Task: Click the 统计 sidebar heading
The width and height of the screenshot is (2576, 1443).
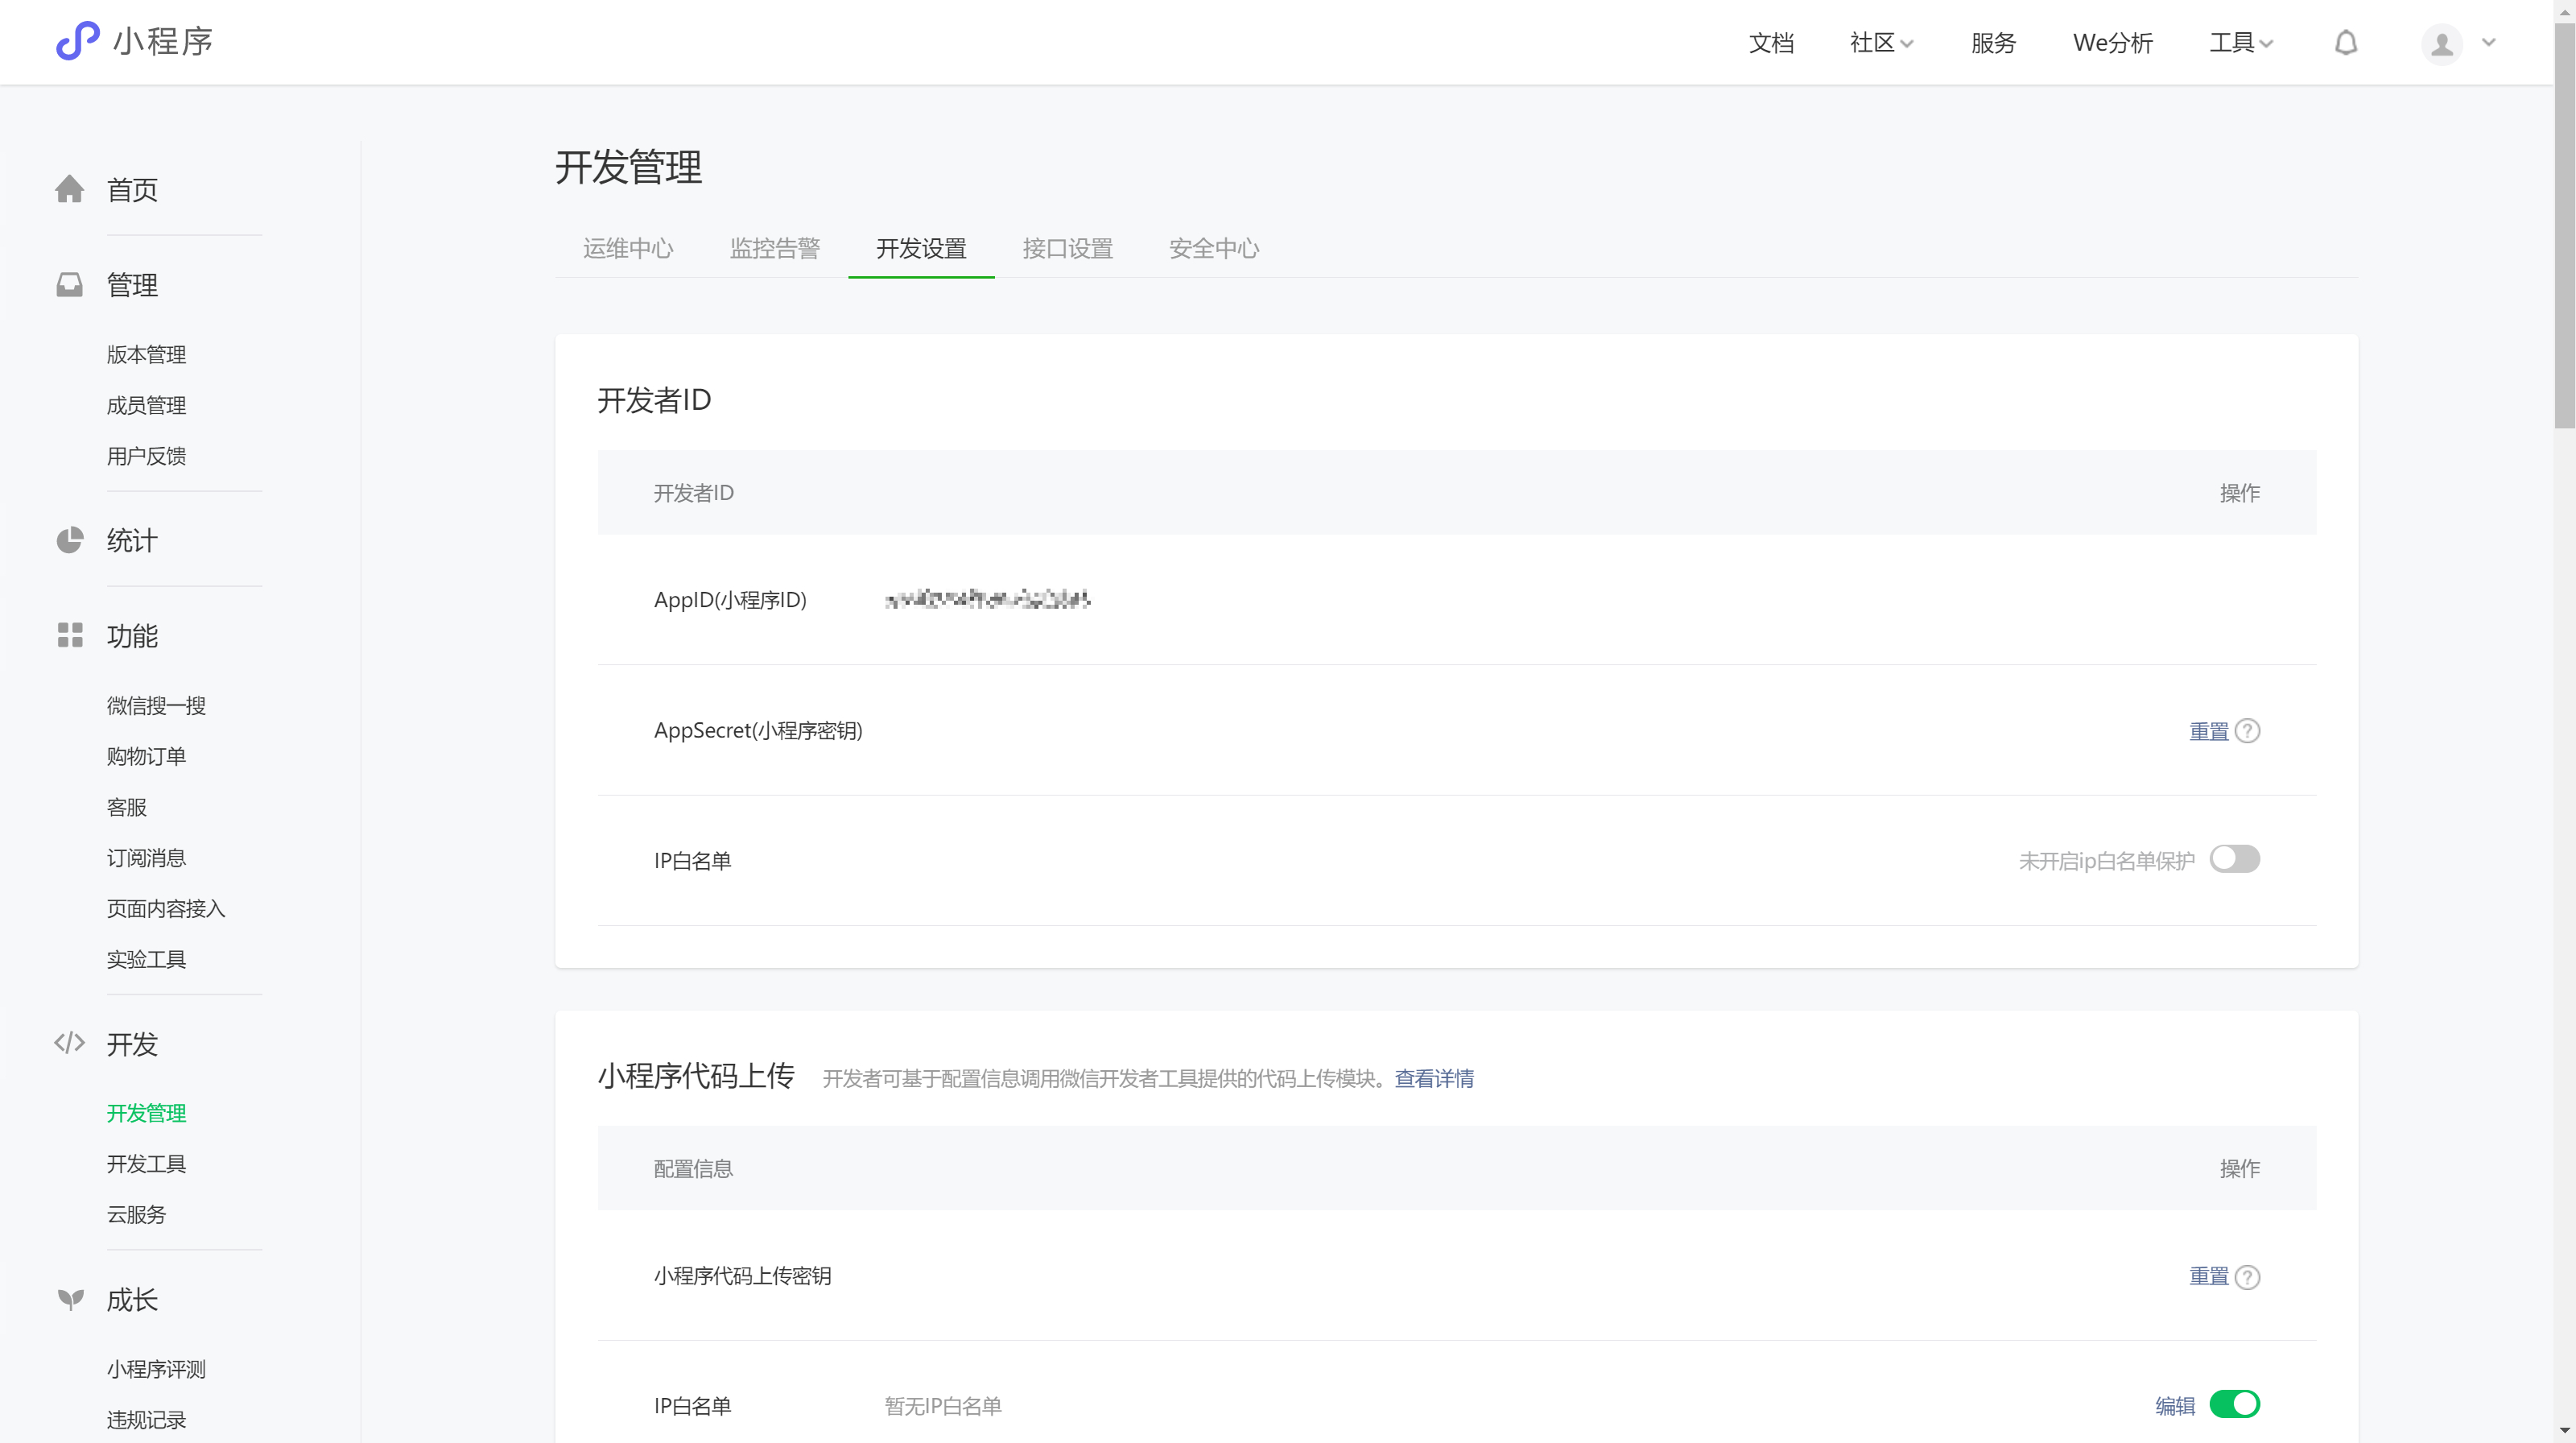Action: [132, 540]
